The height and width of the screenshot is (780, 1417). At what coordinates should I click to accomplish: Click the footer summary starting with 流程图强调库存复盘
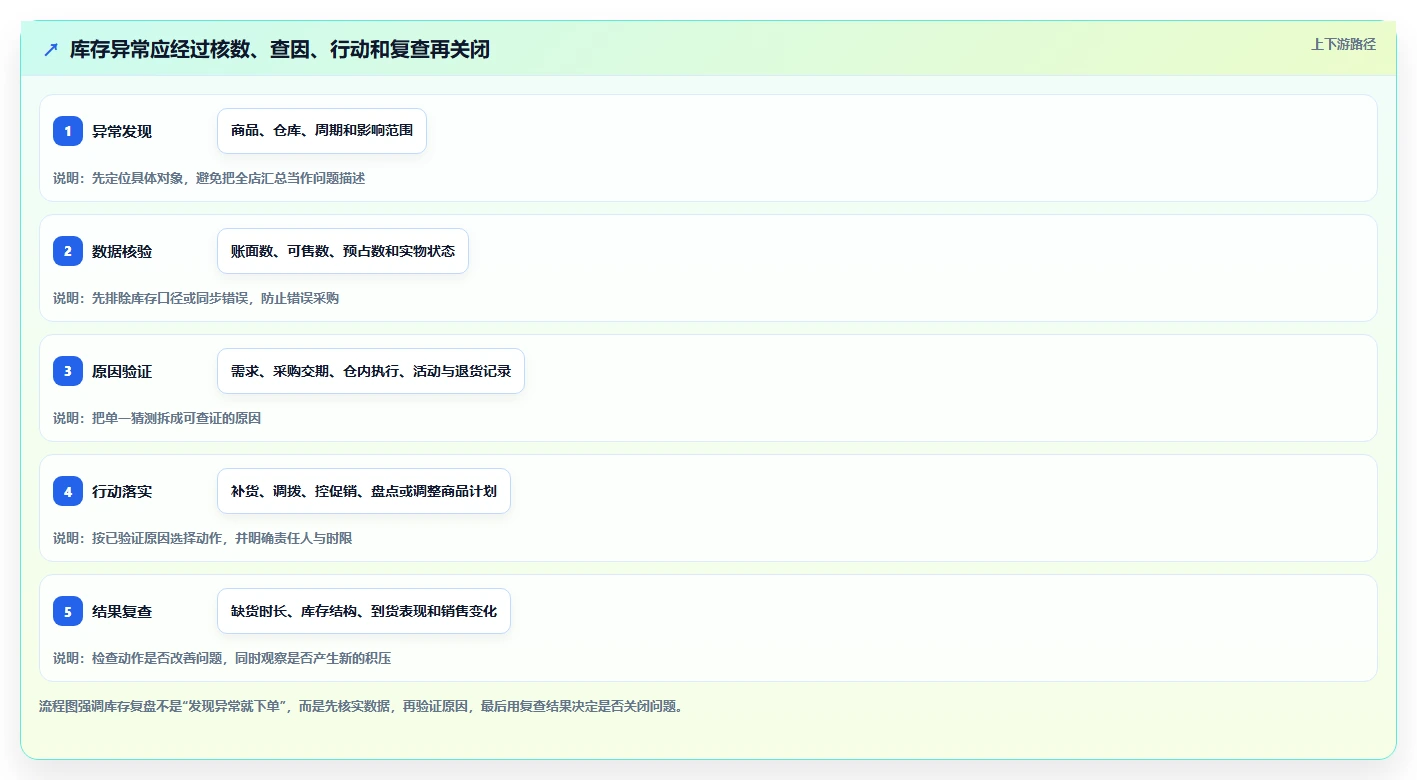(x=361, y=706)
